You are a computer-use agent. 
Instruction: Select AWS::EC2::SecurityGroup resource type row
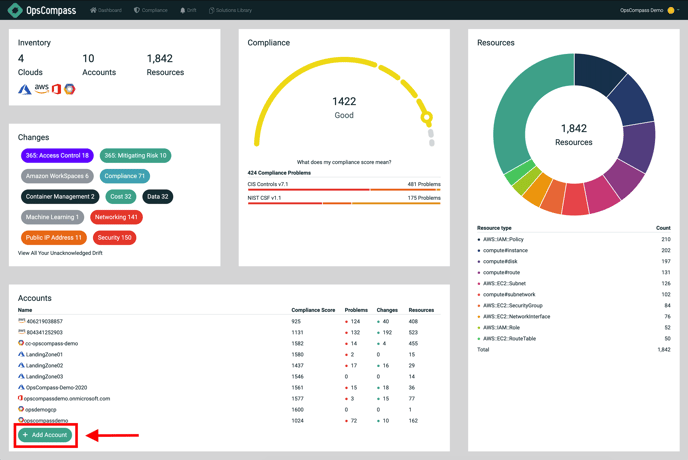574,305
